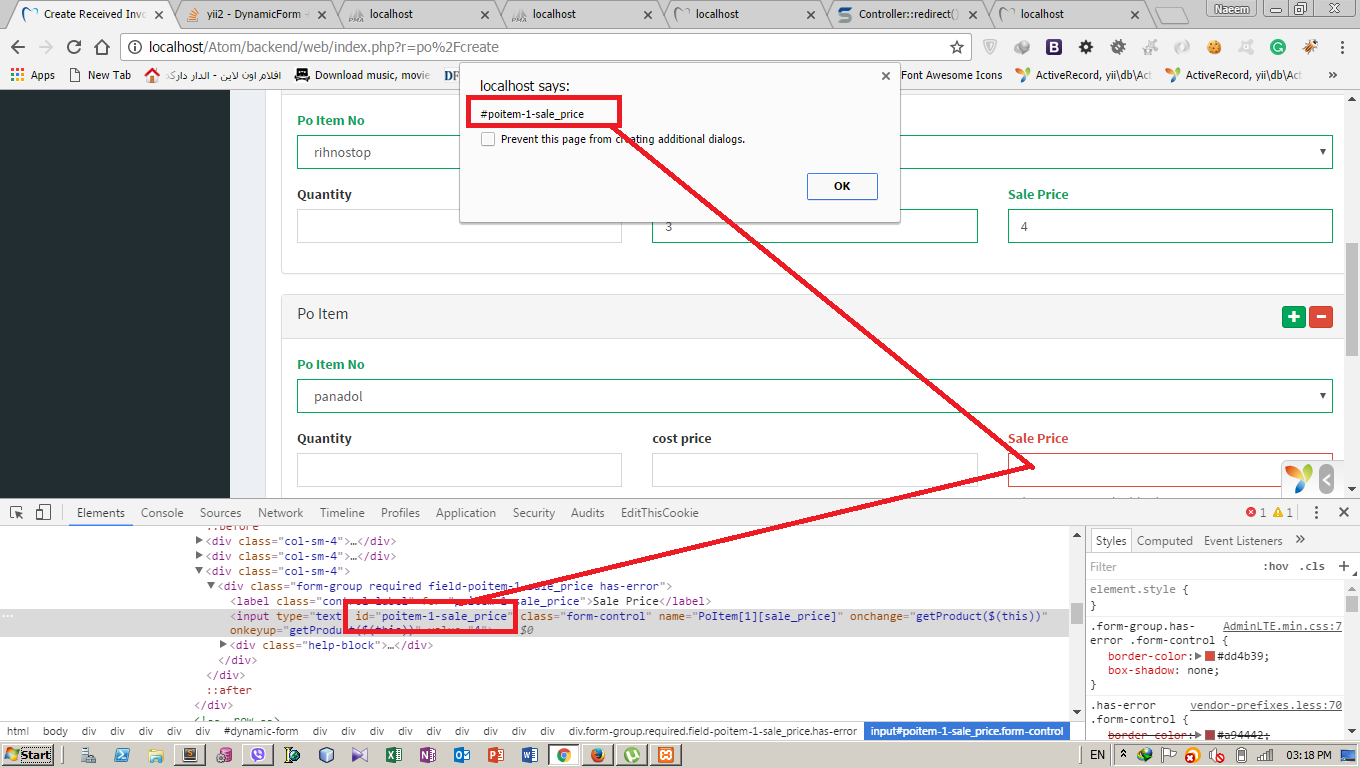
Task: Reload the current page
Action: click(73, 47)
